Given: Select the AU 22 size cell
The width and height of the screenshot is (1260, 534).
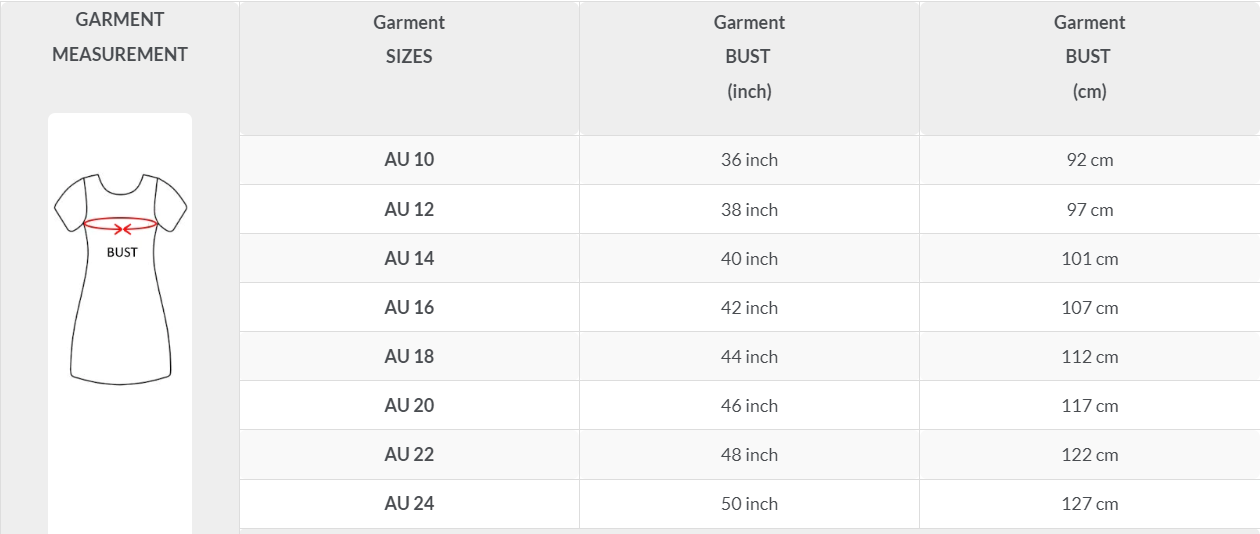Looking at the screenshot, I should 409,455.
